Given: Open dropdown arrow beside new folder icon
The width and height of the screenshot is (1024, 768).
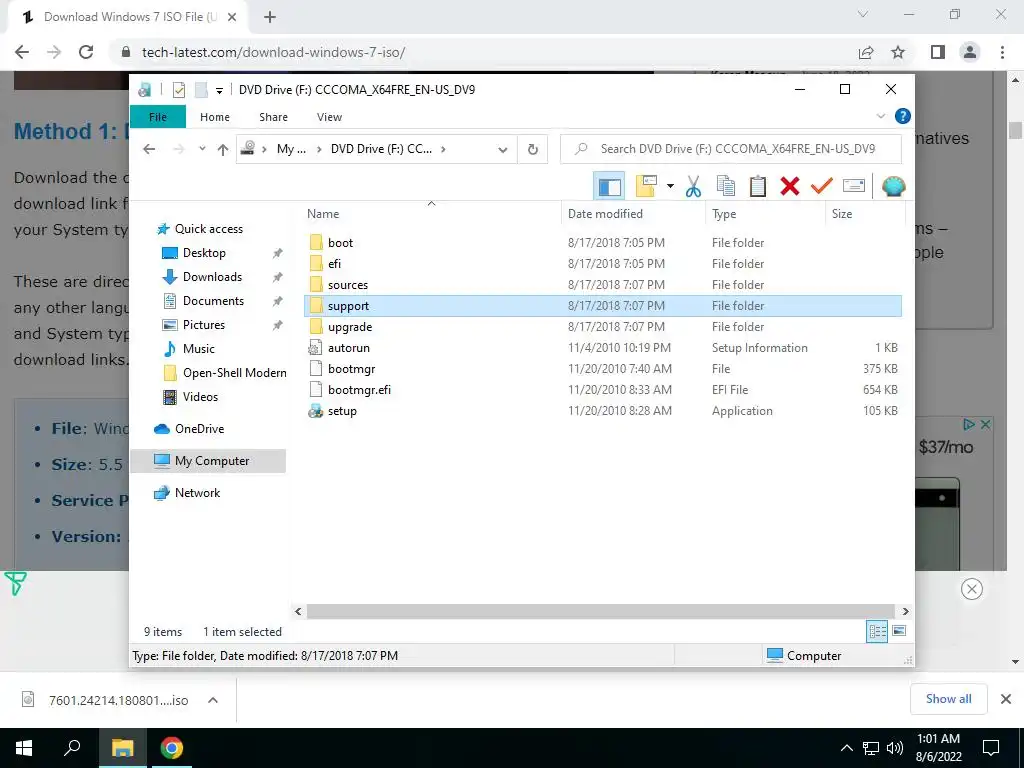Looking at the screenshot, I should (670, 187).
